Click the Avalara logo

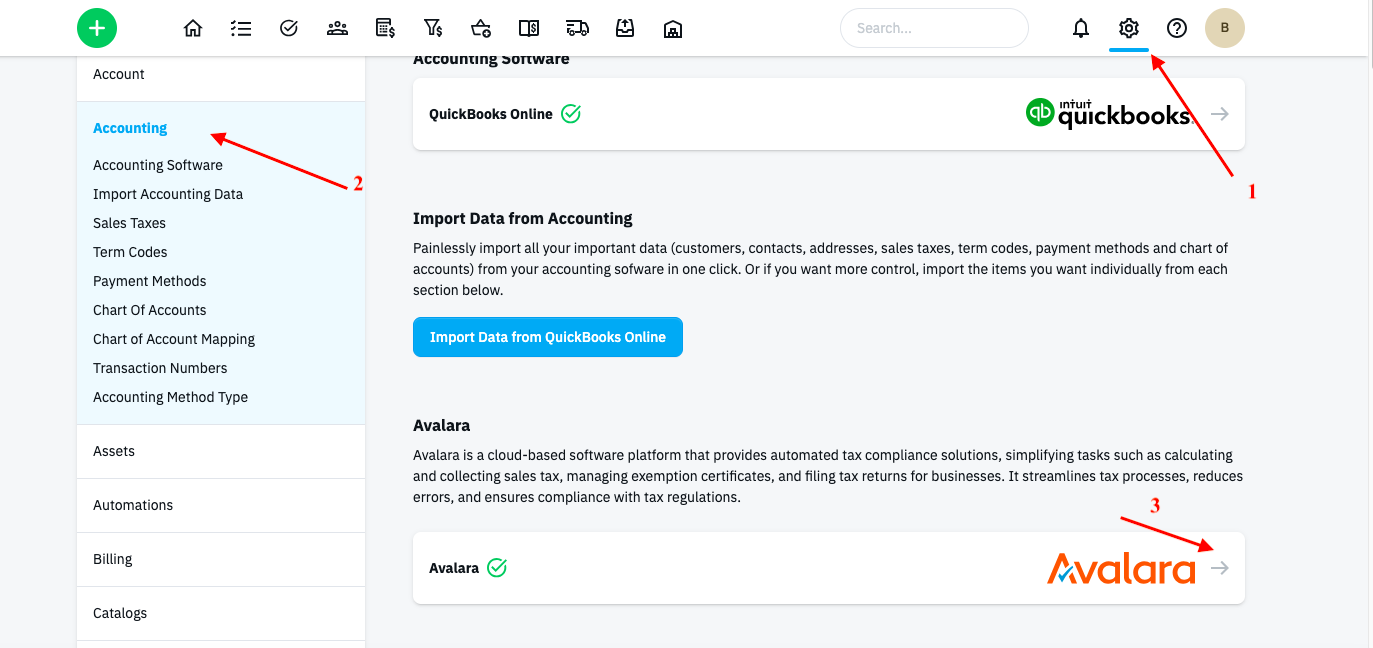1121,568
